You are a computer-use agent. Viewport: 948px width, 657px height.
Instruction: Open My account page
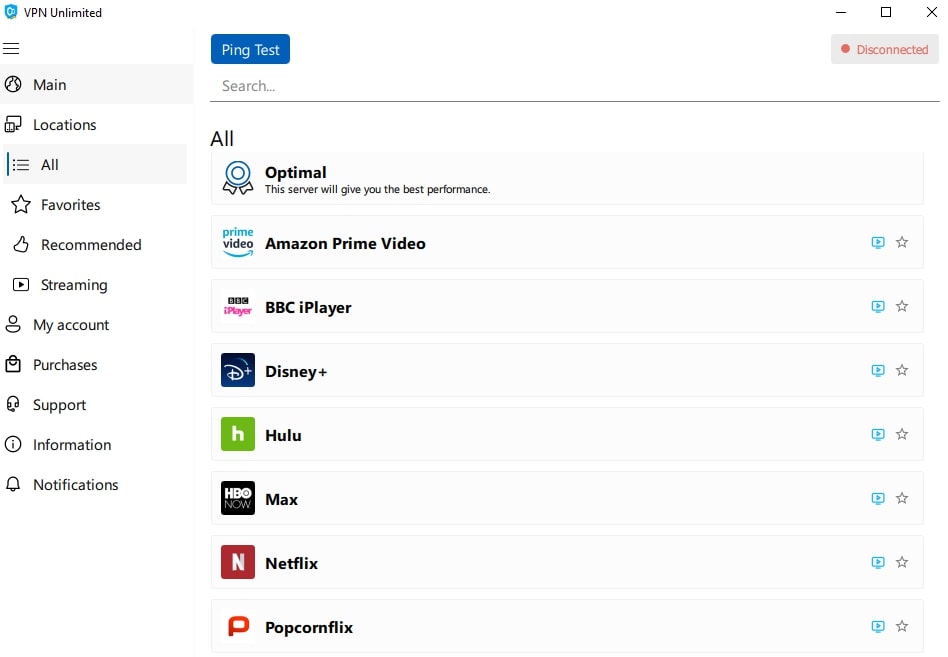point(97,325)
